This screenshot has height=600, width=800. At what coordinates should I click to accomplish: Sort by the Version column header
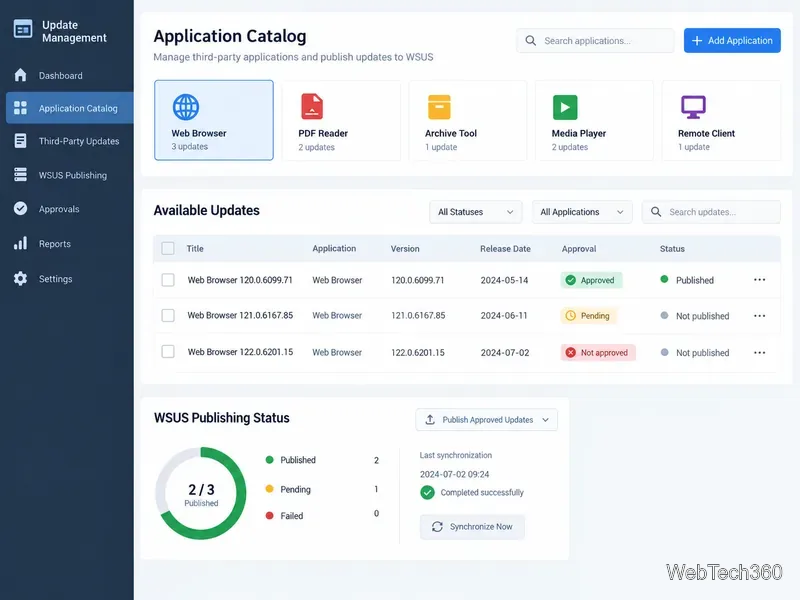405,248
